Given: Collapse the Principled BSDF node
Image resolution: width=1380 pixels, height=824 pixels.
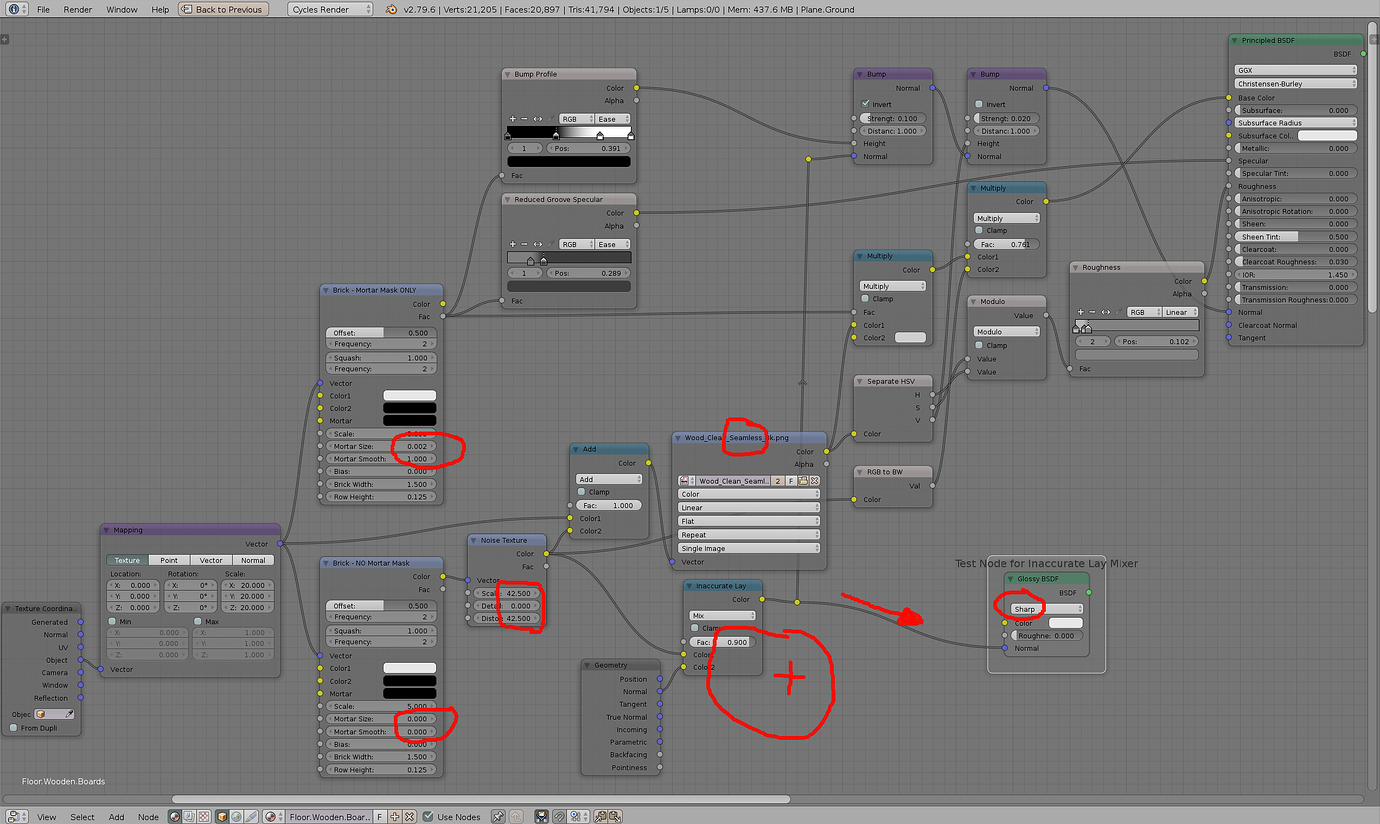Looking at the screenshot, I should [1237, 40].
